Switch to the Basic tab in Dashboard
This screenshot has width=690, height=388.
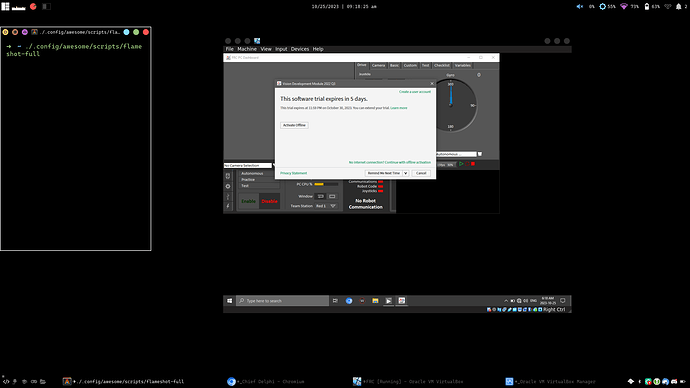[x=394, y=65]
